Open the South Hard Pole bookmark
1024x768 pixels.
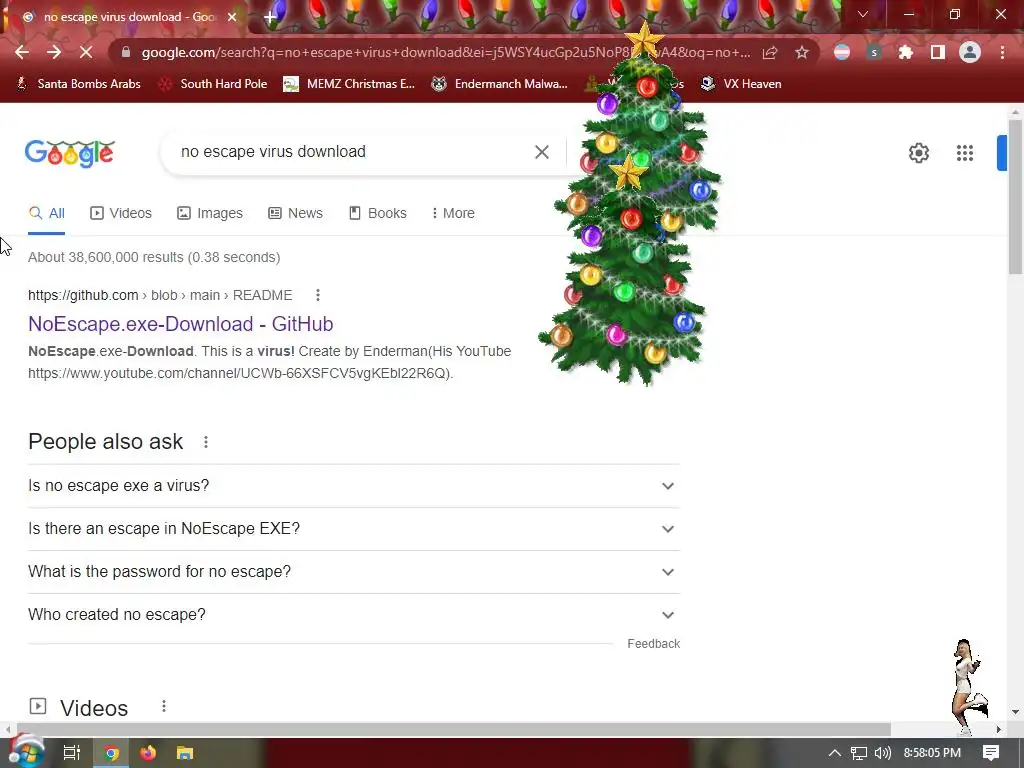coord(214,84)
